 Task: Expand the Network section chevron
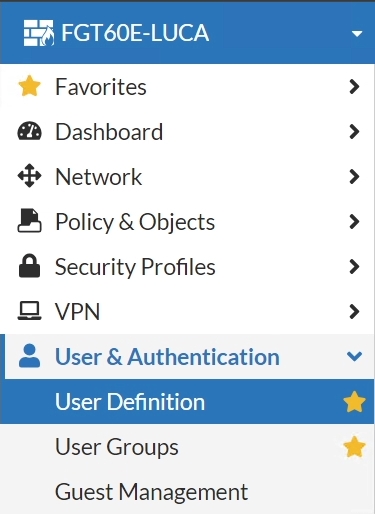[x=354, y=177]
